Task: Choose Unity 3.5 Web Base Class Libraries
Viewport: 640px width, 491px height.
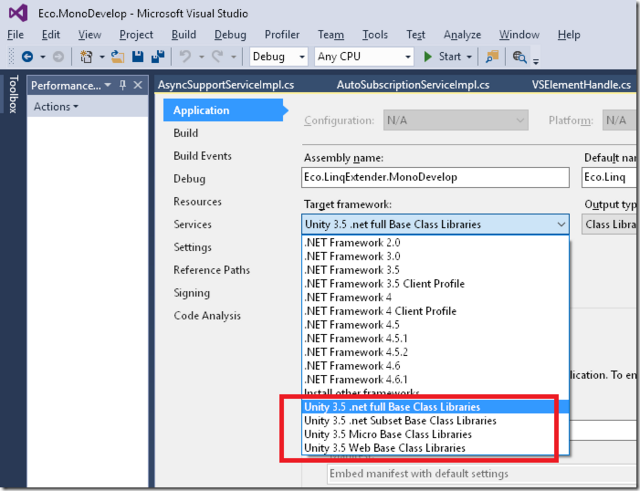Action: 435,448
